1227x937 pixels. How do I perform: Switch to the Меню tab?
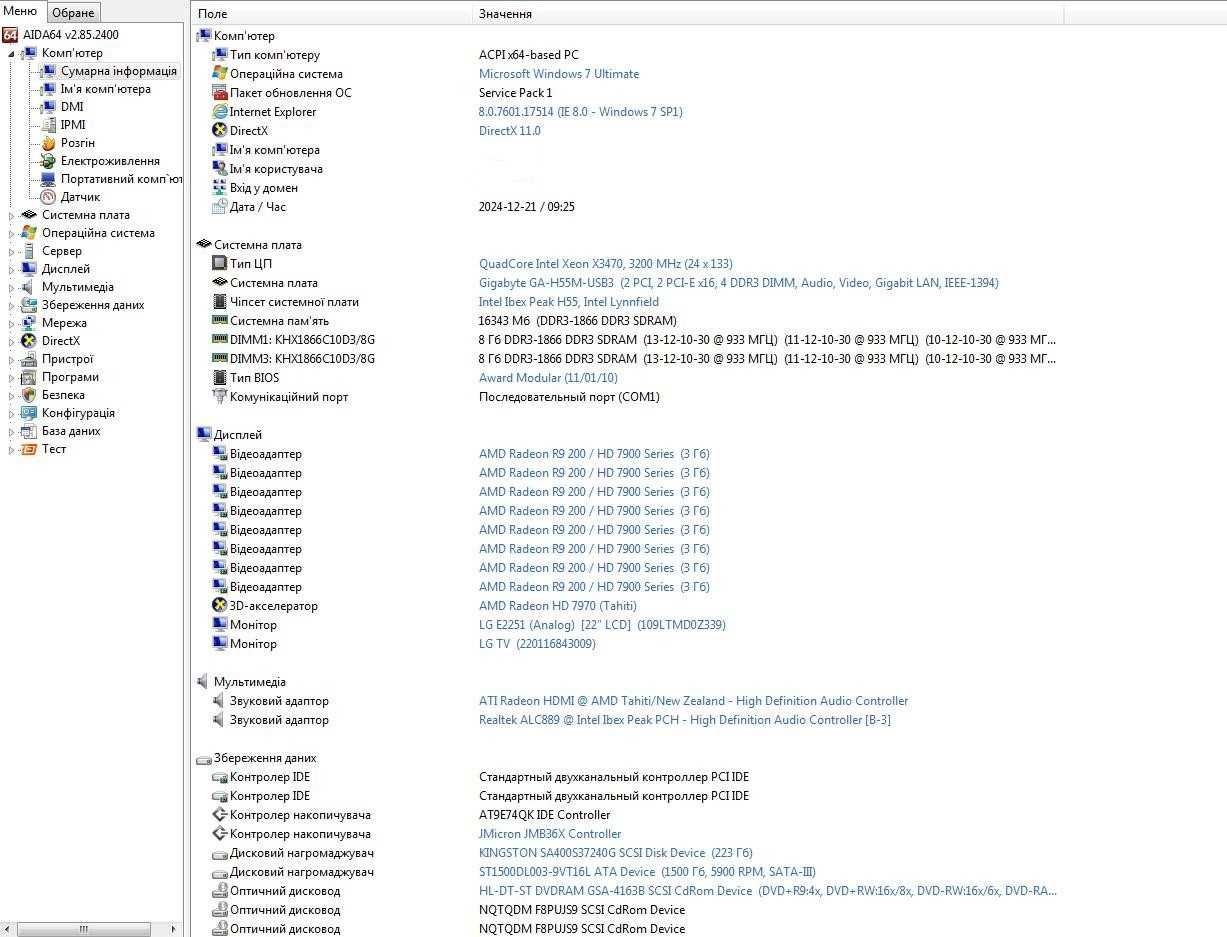coord(22,11)
